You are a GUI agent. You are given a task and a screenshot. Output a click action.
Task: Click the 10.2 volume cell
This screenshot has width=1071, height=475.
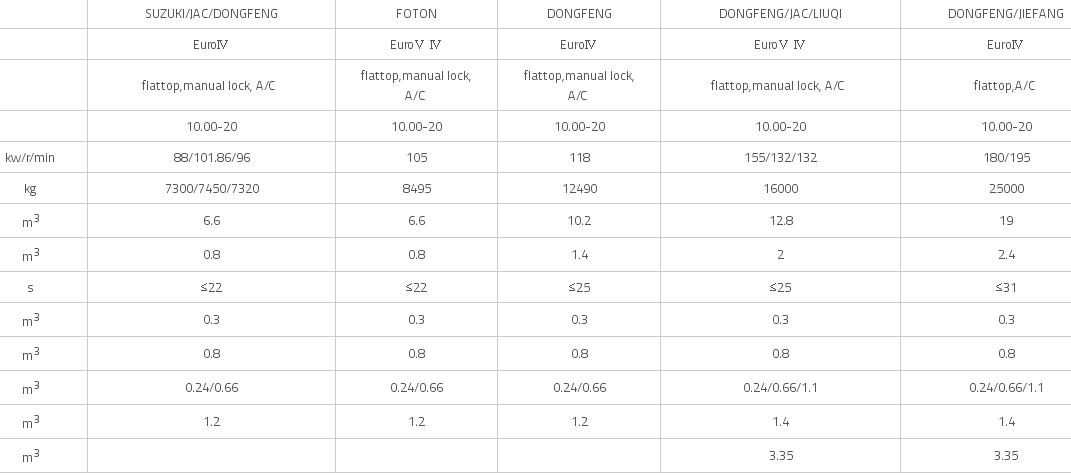579,221
